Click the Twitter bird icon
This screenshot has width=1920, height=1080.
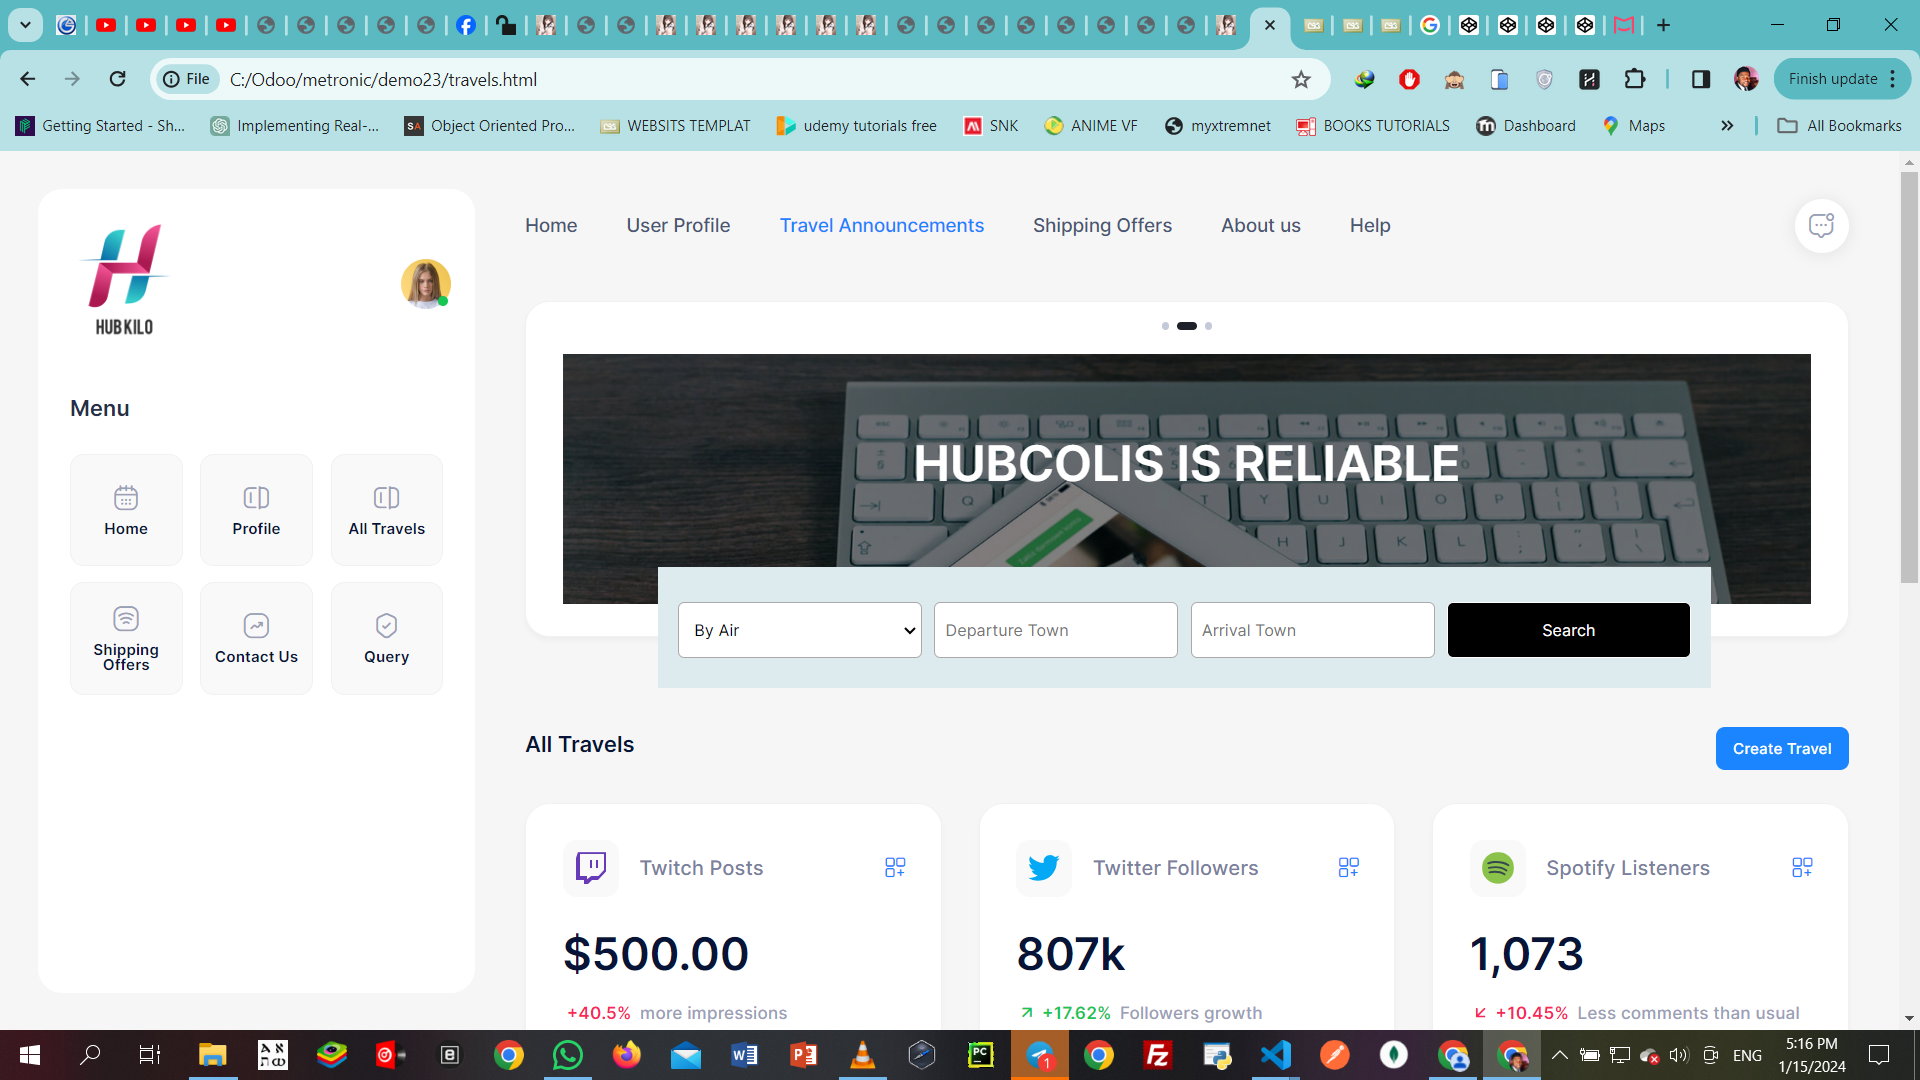pyautogui.click(x=1044, y=868)
